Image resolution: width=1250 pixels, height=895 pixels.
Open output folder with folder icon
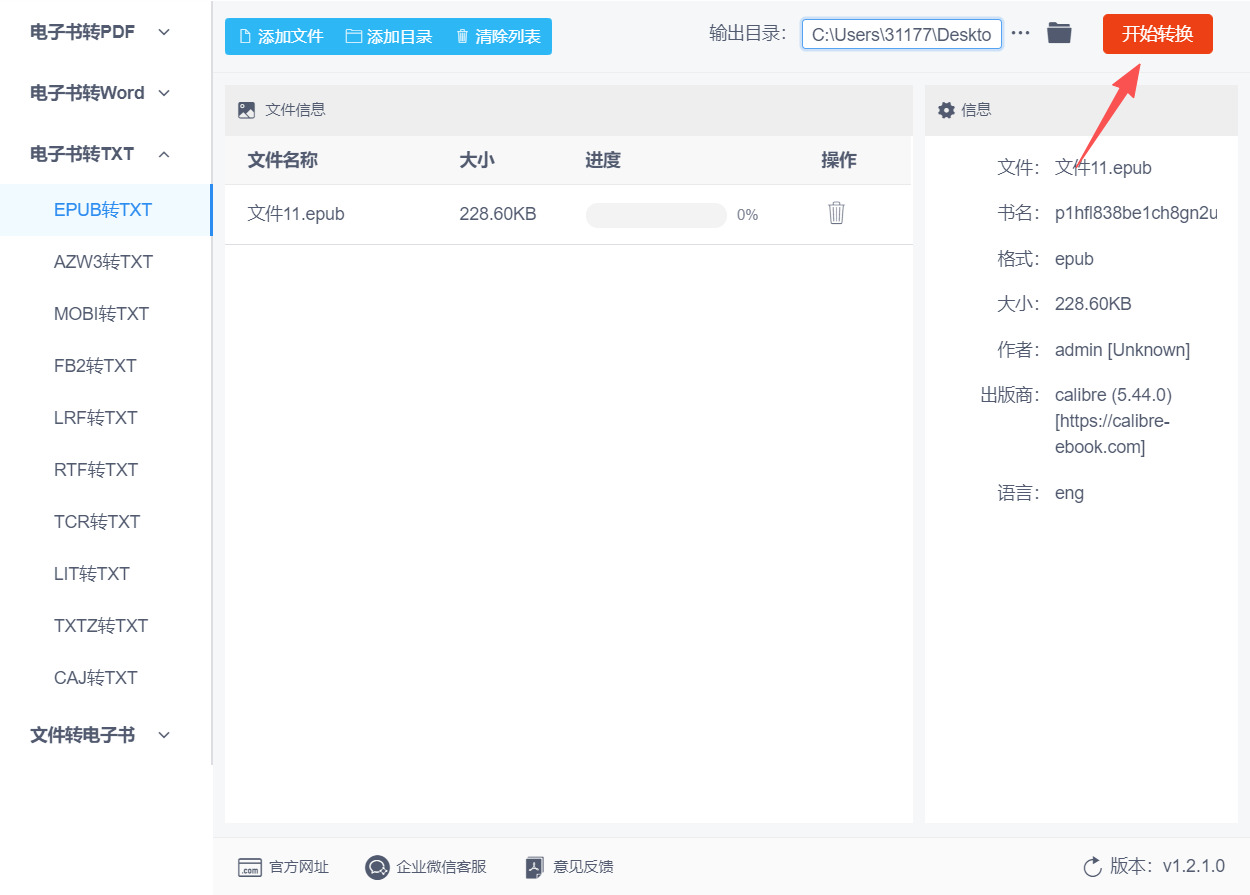(1059, 33)
